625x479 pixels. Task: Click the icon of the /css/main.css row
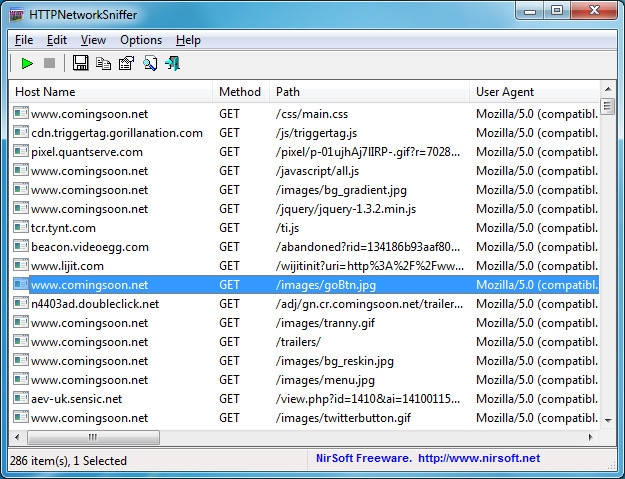[x=21, y=113]
